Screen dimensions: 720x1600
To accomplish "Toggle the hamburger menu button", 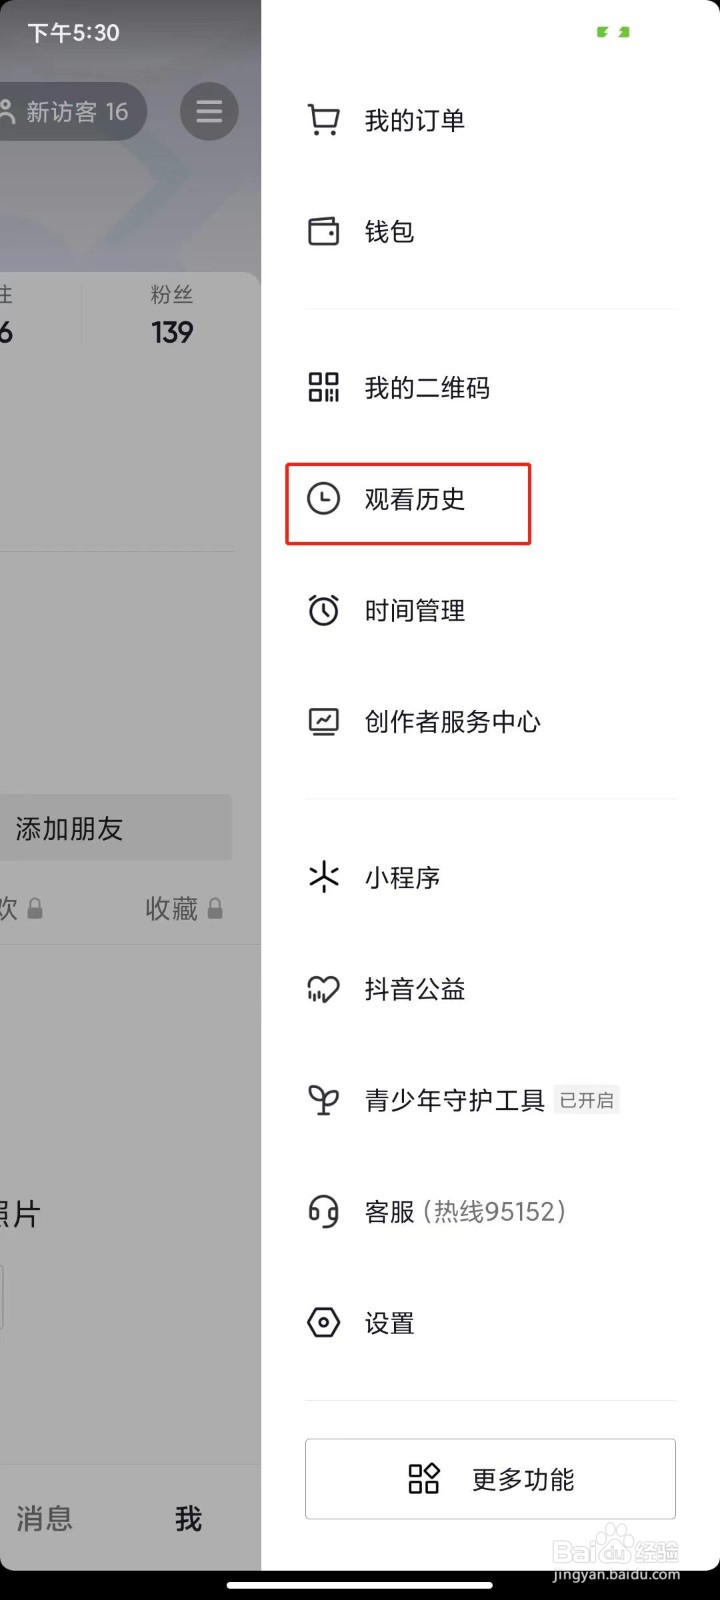I will coord(209,111).
